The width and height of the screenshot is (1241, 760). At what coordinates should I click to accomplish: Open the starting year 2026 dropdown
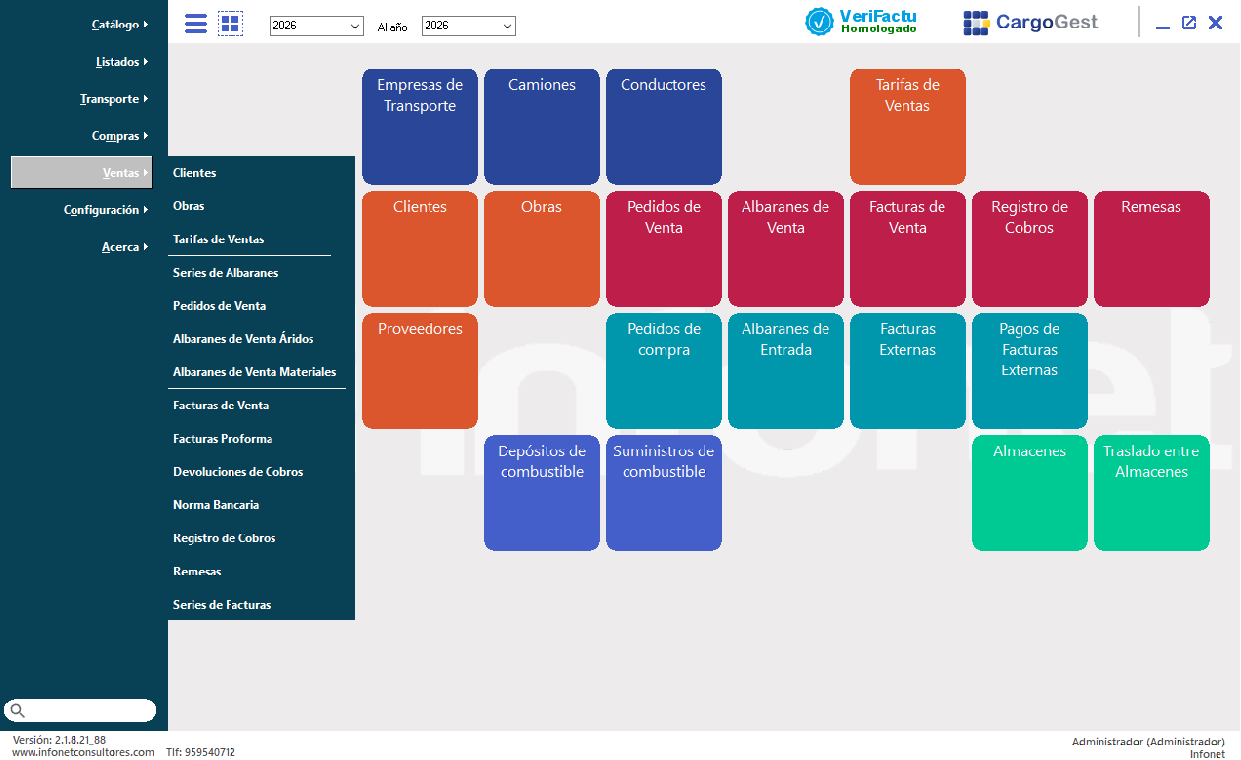(317, 26)
